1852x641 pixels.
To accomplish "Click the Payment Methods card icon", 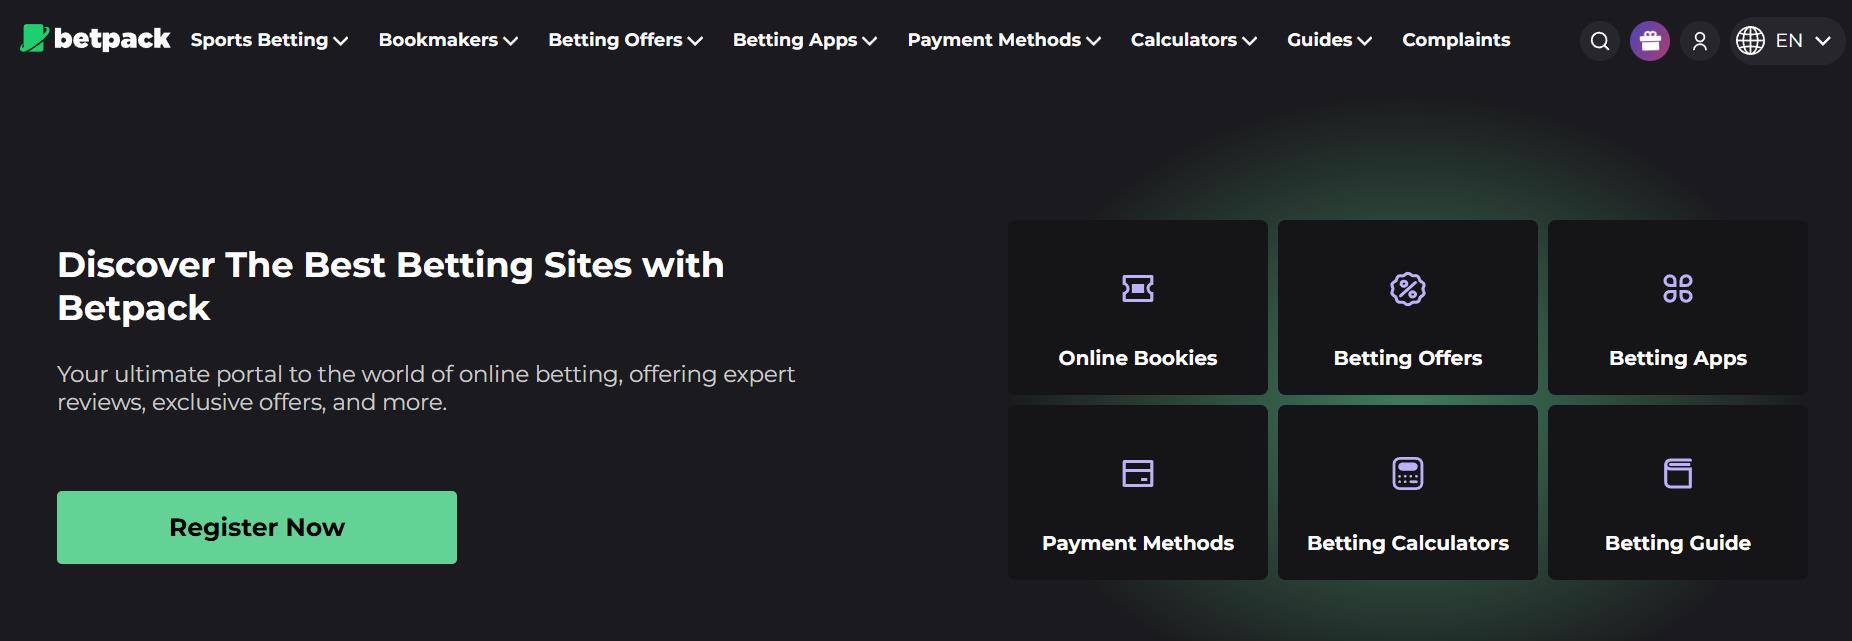I will [x=1138, y=473].
